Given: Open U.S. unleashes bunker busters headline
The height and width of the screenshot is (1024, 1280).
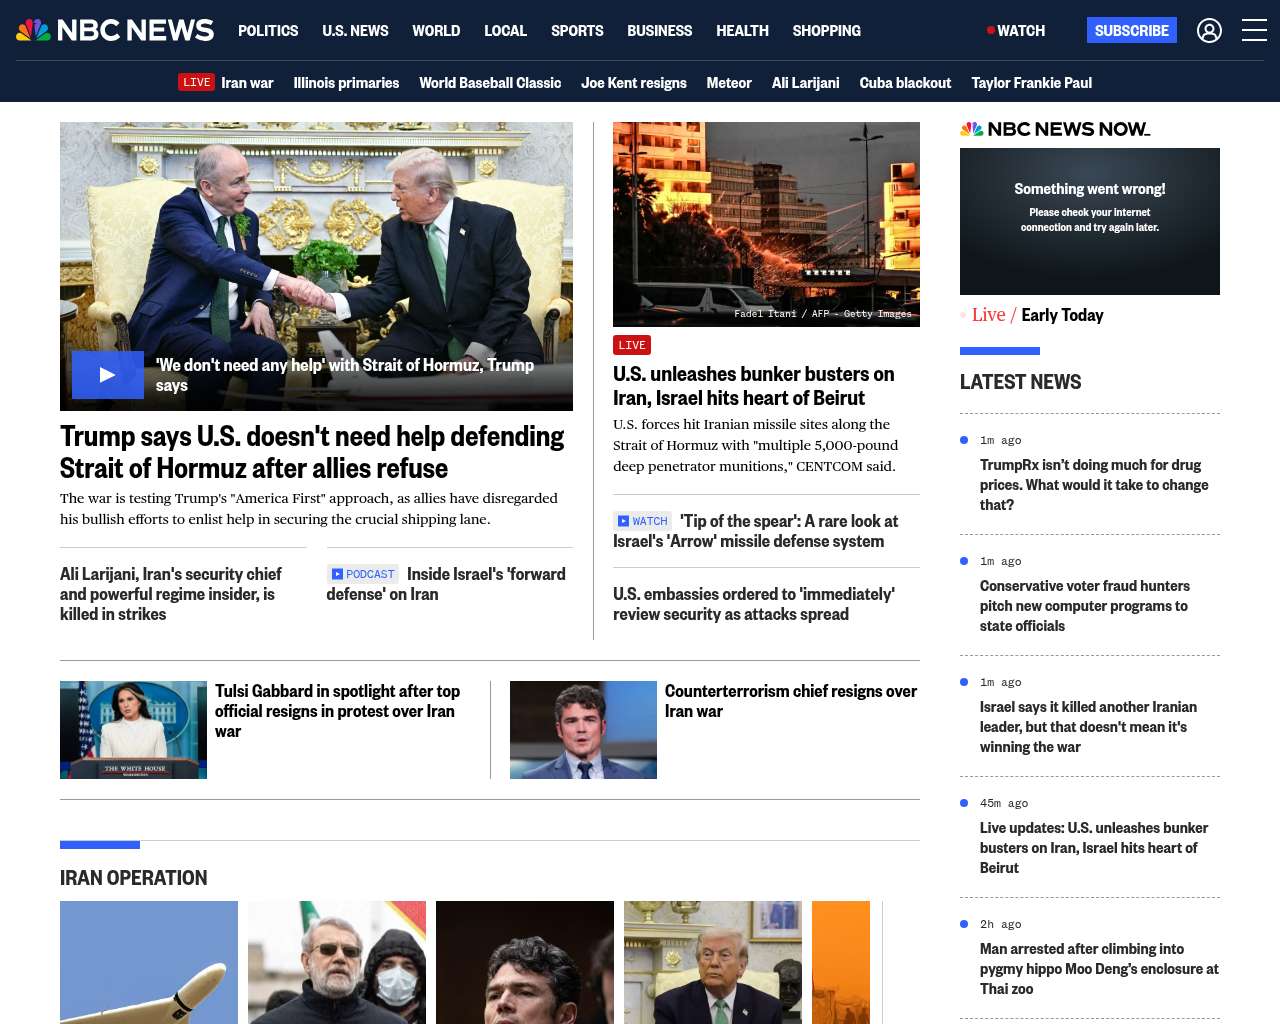Looking at the screenshot, I should tap(754, 386).
